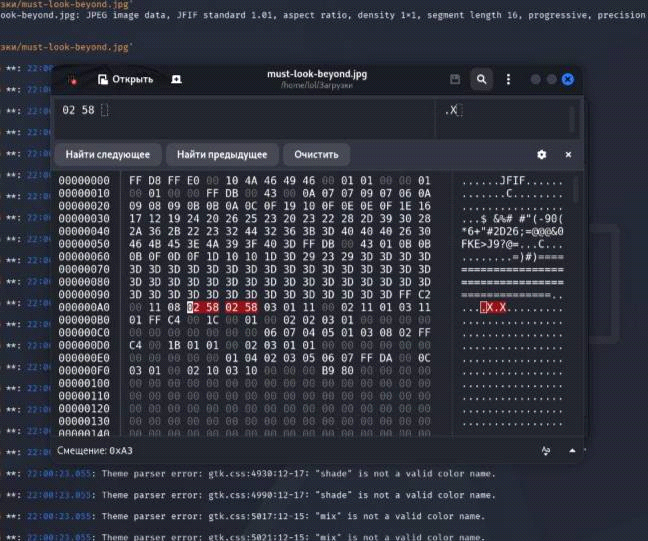Toggle the search magnifier button
Screen dimensions: 648x541
[x=481, y=79]
